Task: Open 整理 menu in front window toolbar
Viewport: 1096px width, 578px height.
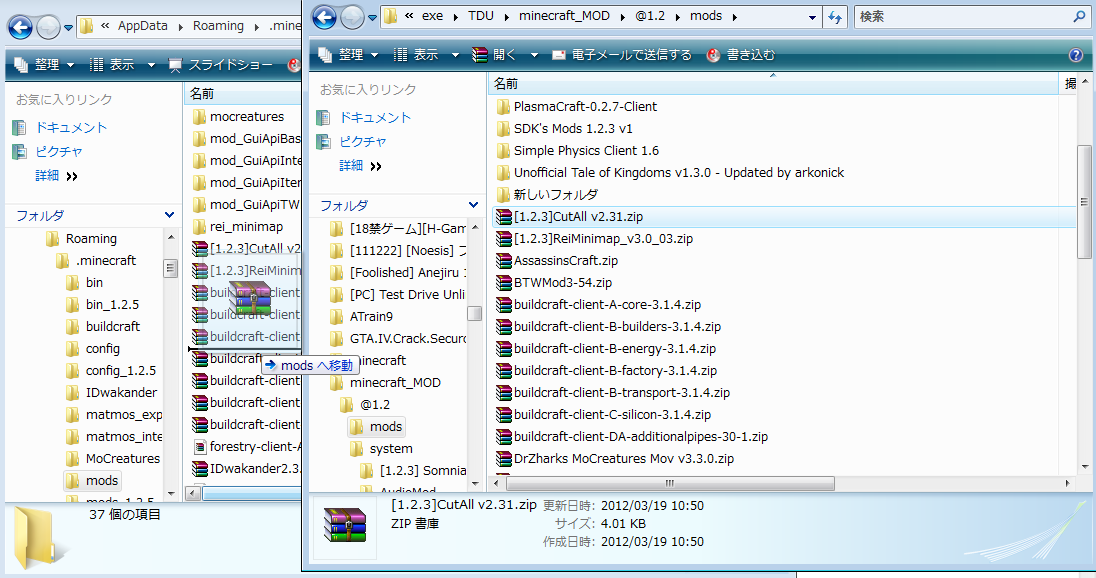Action: (x=348, y=55)
